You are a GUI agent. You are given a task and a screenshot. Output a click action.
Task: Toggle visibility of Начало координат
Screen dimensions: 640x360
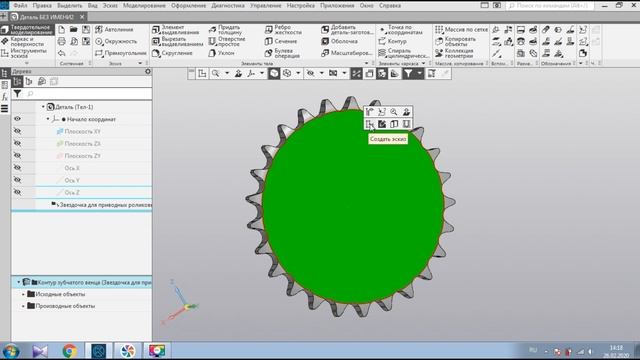point(17,119)
